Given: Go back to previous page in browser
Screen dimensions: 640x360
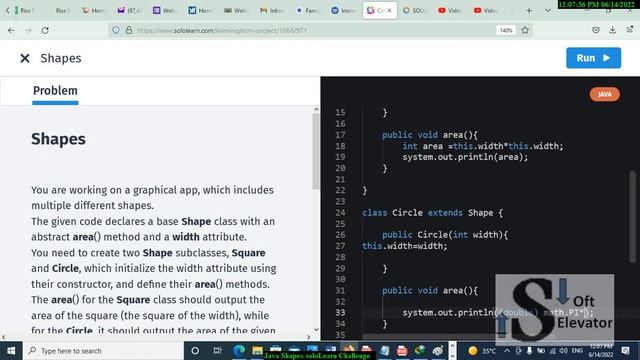Looking at the screenshot, I should [x=11, y=30].
